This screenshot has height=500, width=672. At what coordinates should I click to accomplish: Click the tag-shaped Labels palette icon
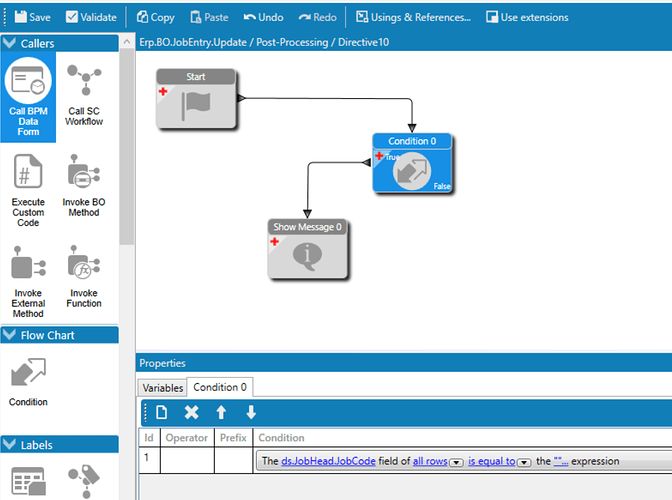pos(84,481)
